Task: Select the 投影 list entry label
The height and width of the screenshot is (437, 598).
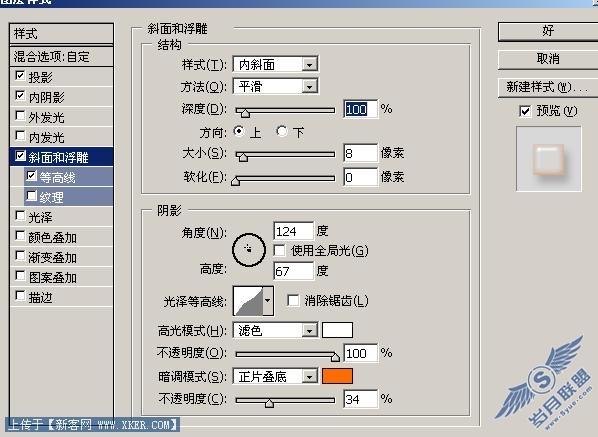Action: (40, 77)
